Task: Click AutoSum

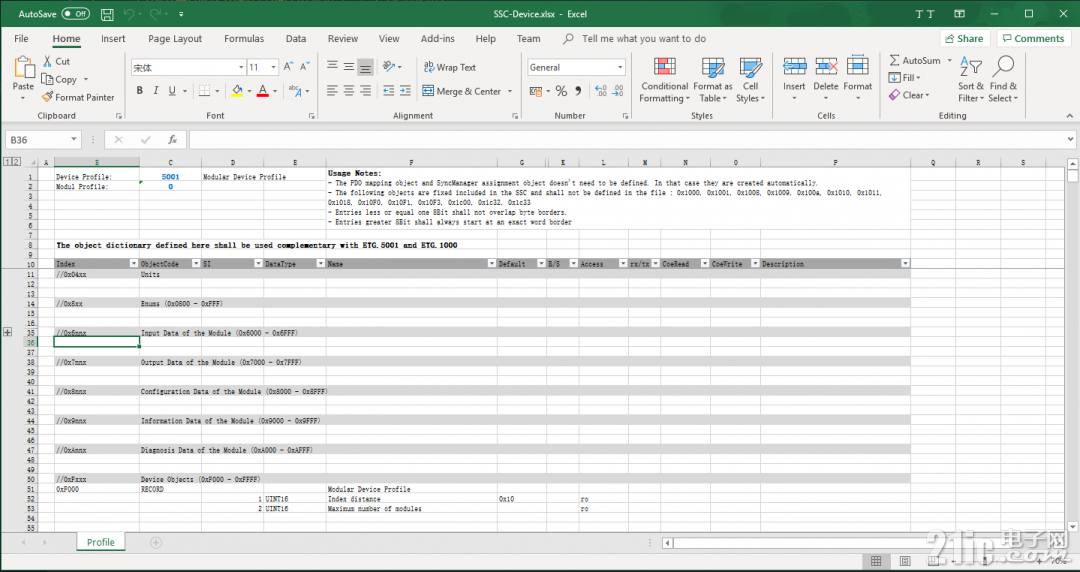Action: click(x=915, y=61)
